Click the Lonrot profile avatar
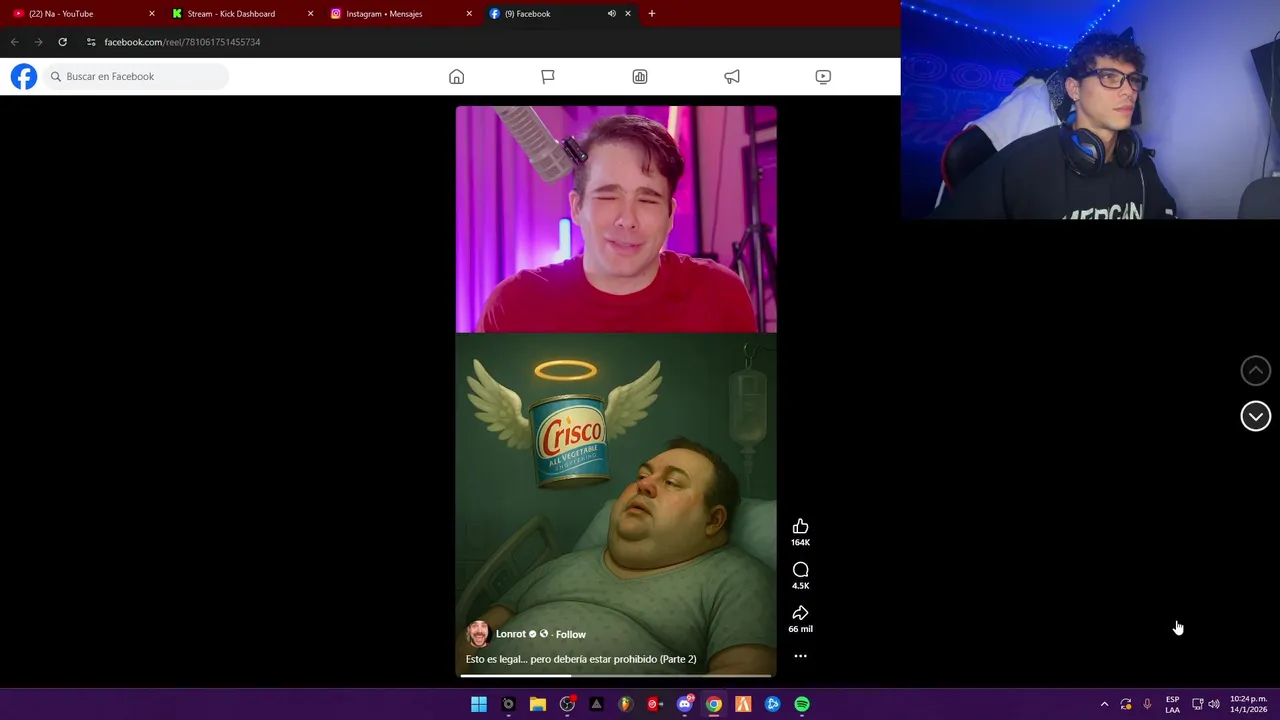This screenshot has height=720, width=1280. pyautogui.click(x=478, y=634)
